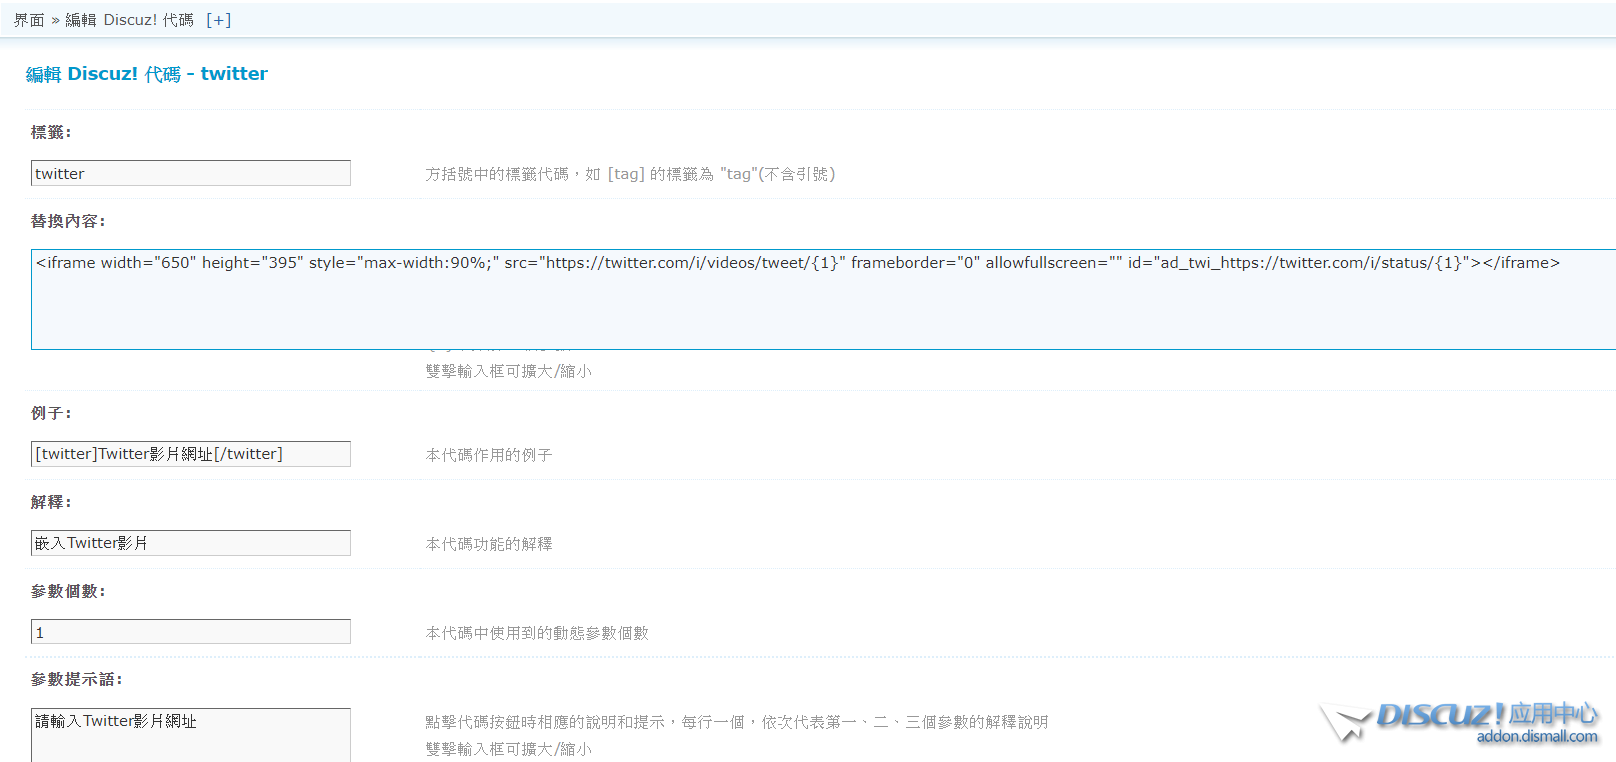The image size is (1616, 762).
Task: Click the 標籤 input containing twitter
Action: [x=190, y=173]
